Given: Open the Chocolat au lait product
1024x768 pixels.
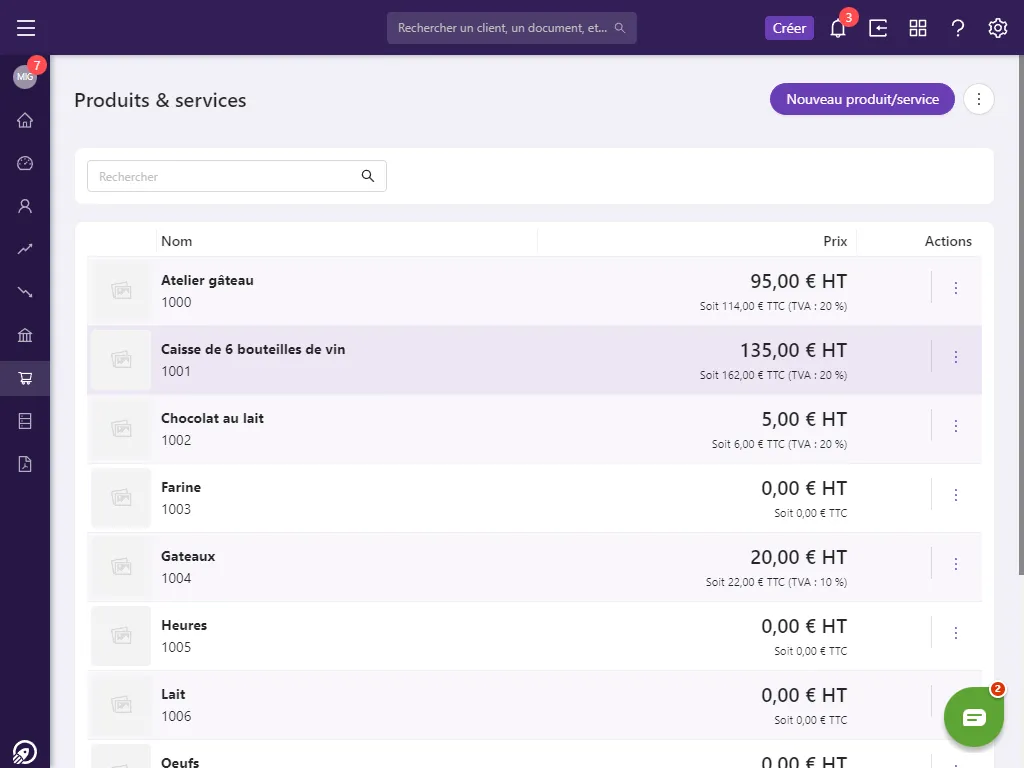Looking at the screenshot, I should click(212, 418).
